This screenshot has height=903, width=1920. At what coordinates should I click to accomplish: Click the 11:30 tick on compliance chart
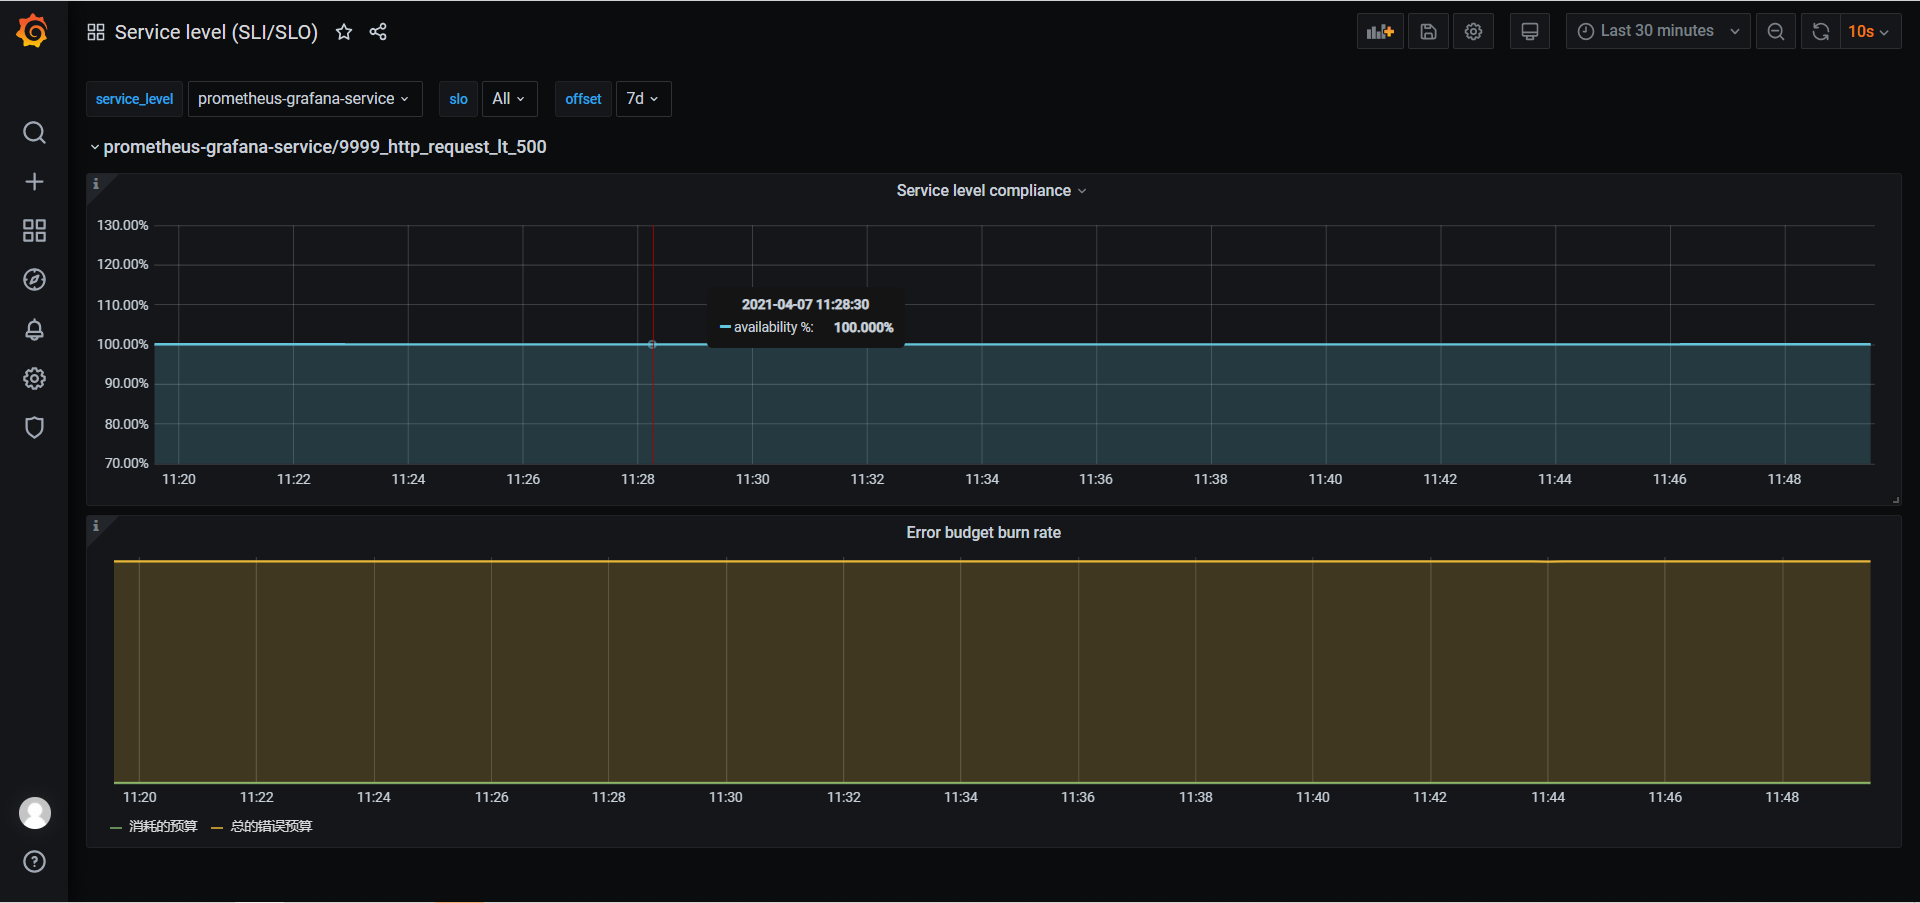click(752, 479)
